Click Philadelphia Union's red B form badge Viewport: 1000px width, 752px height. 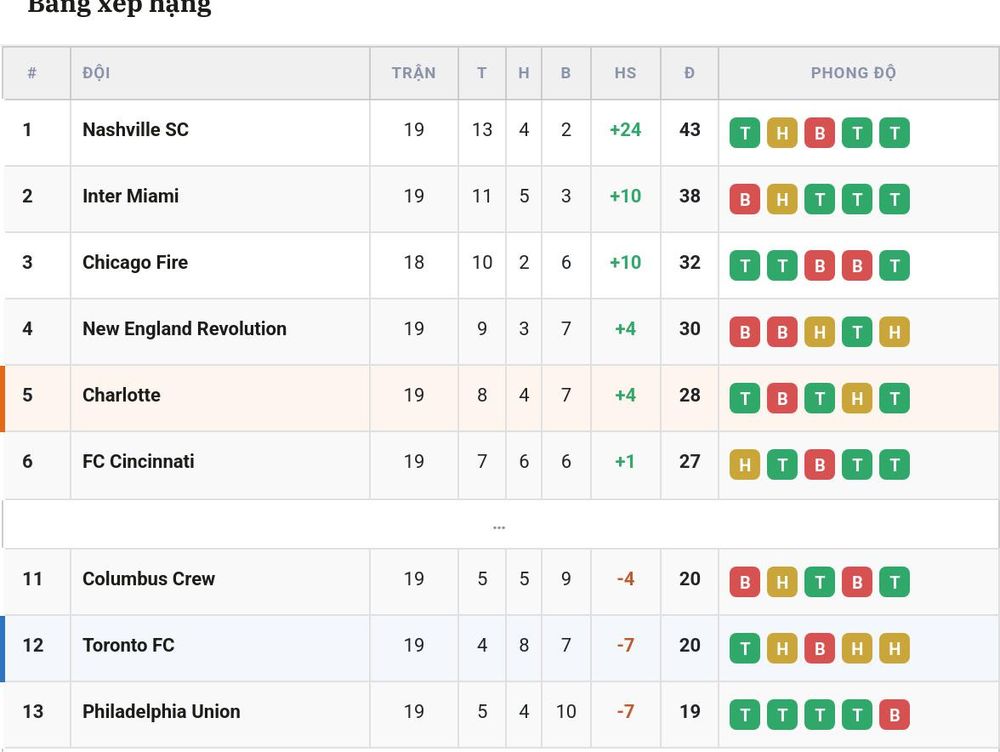pyautogui.click(x=894, y=715)
